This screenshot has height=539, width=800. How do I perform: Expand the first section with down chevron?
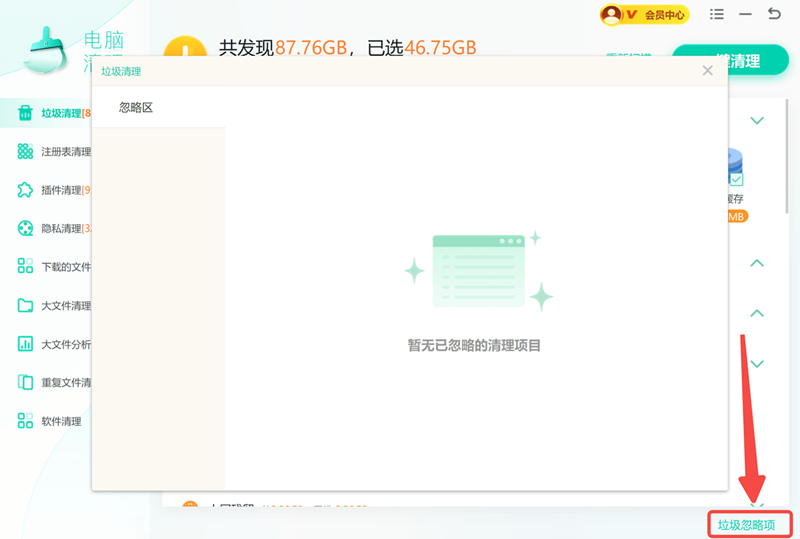coord(757,120)
